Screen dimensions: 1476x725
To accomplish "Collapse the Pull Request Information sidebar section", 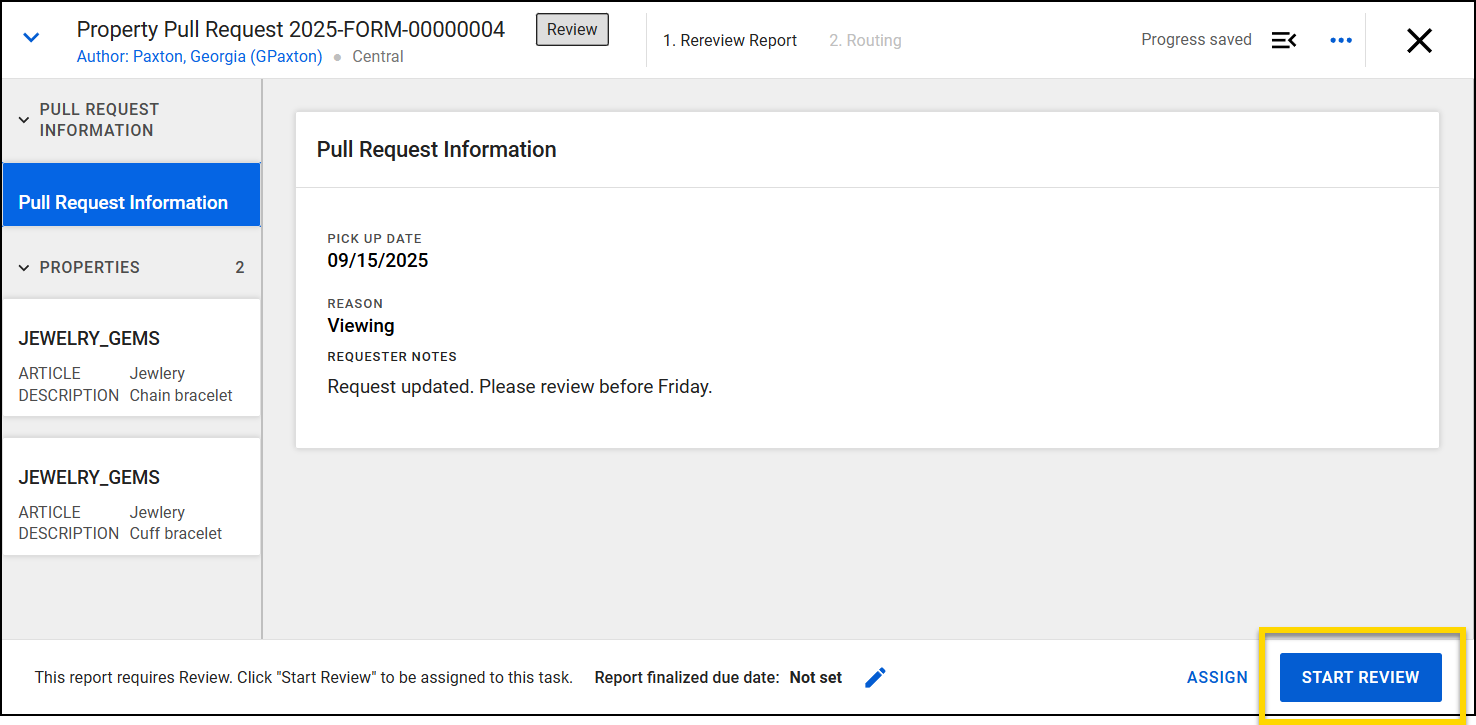I will (25, 120).
